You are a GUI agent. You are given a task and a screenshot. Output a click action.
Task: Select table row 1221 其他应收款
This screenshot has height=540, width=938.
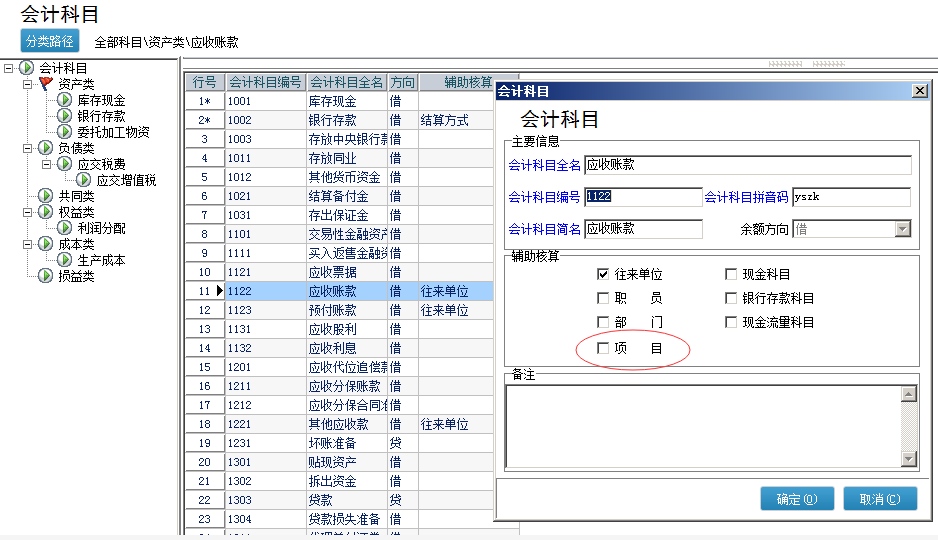[x=339, y=424]
